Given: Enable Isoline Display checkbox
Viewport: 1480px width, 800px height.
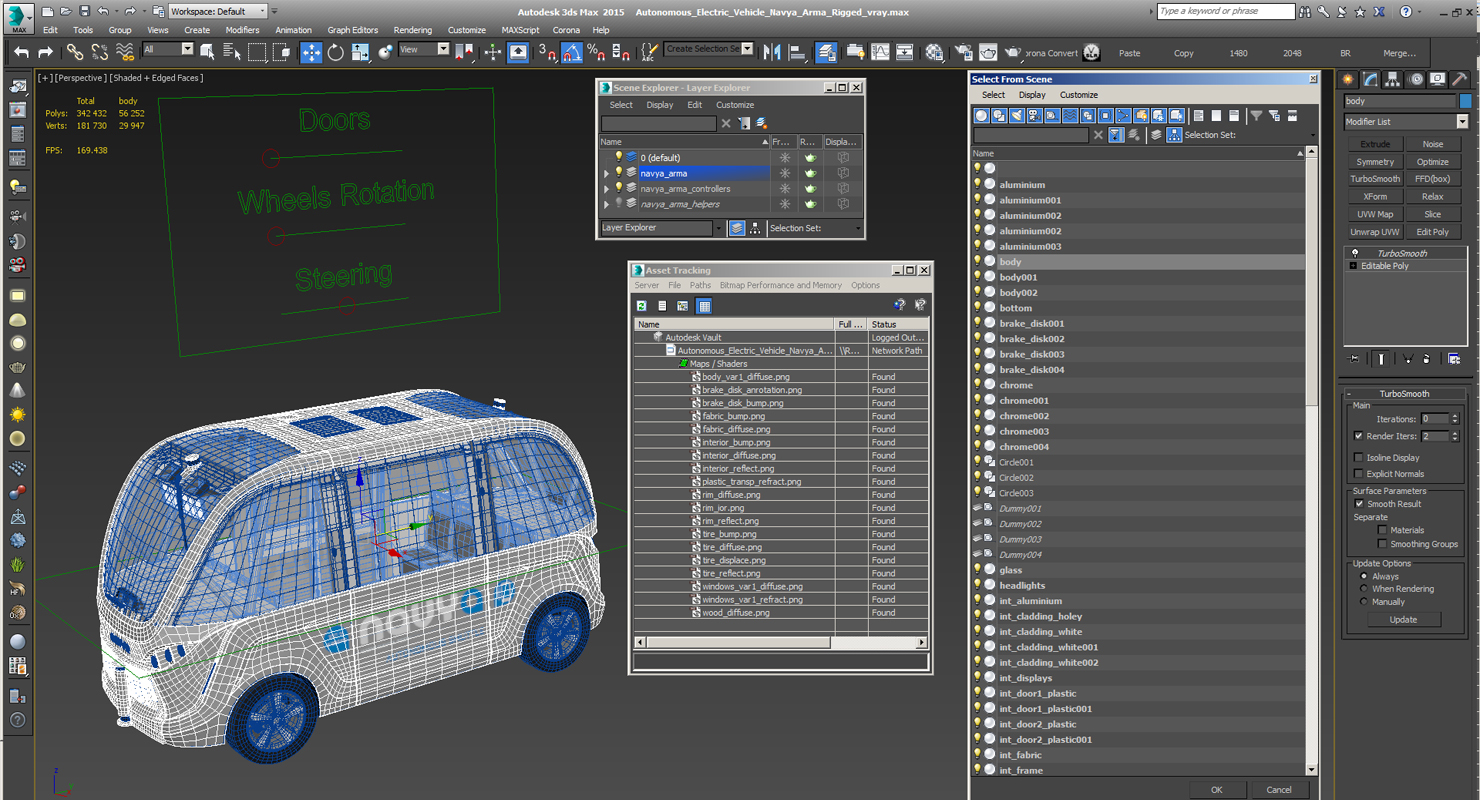Looking at the screenshot, I should coord(1358,458).
